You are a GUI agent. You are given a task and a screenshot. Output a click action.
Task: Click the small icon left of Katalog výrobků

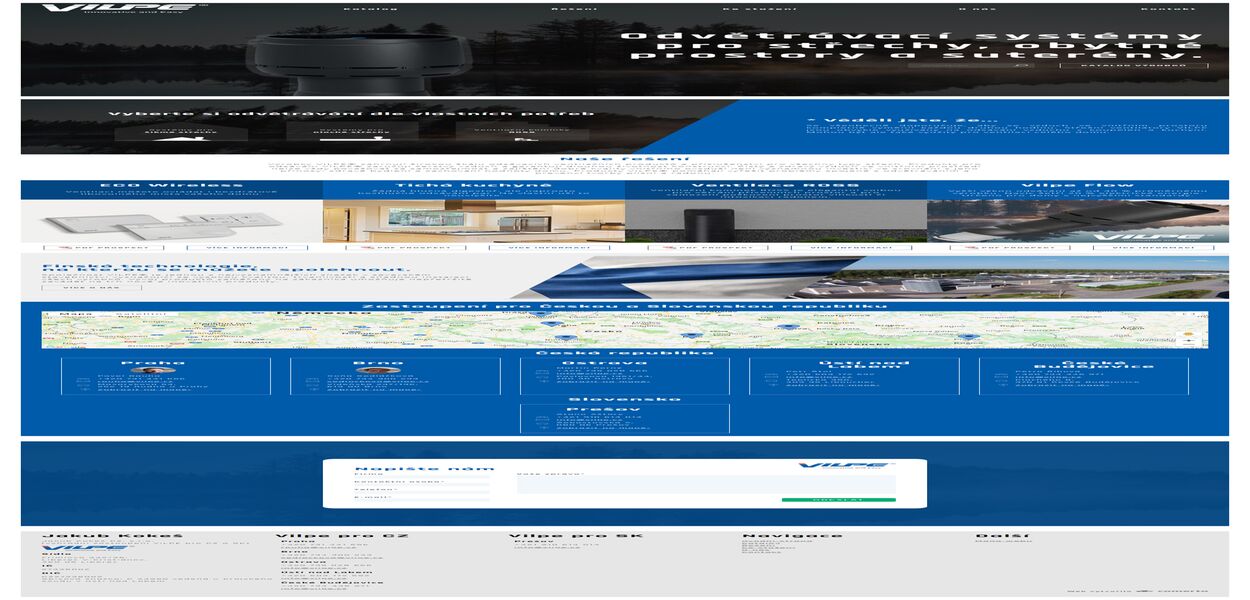1022,65
